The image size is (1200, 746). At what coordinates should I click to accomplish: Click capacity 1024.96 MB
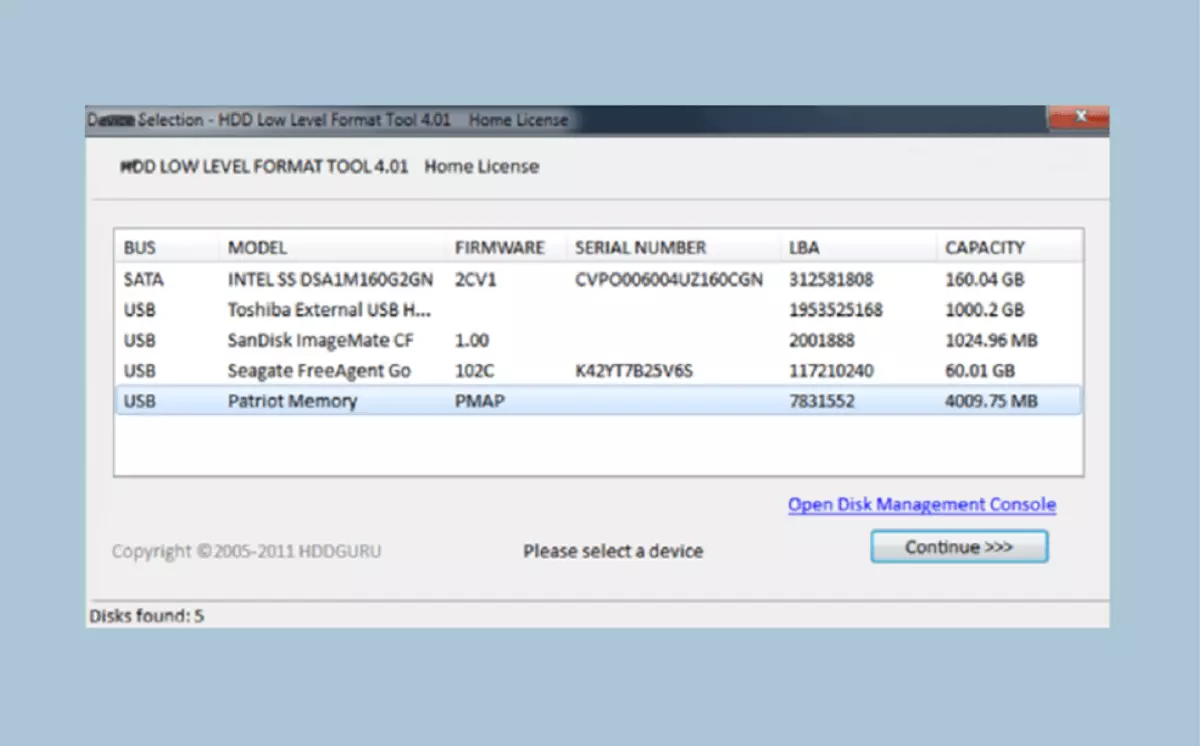(991, 340)
